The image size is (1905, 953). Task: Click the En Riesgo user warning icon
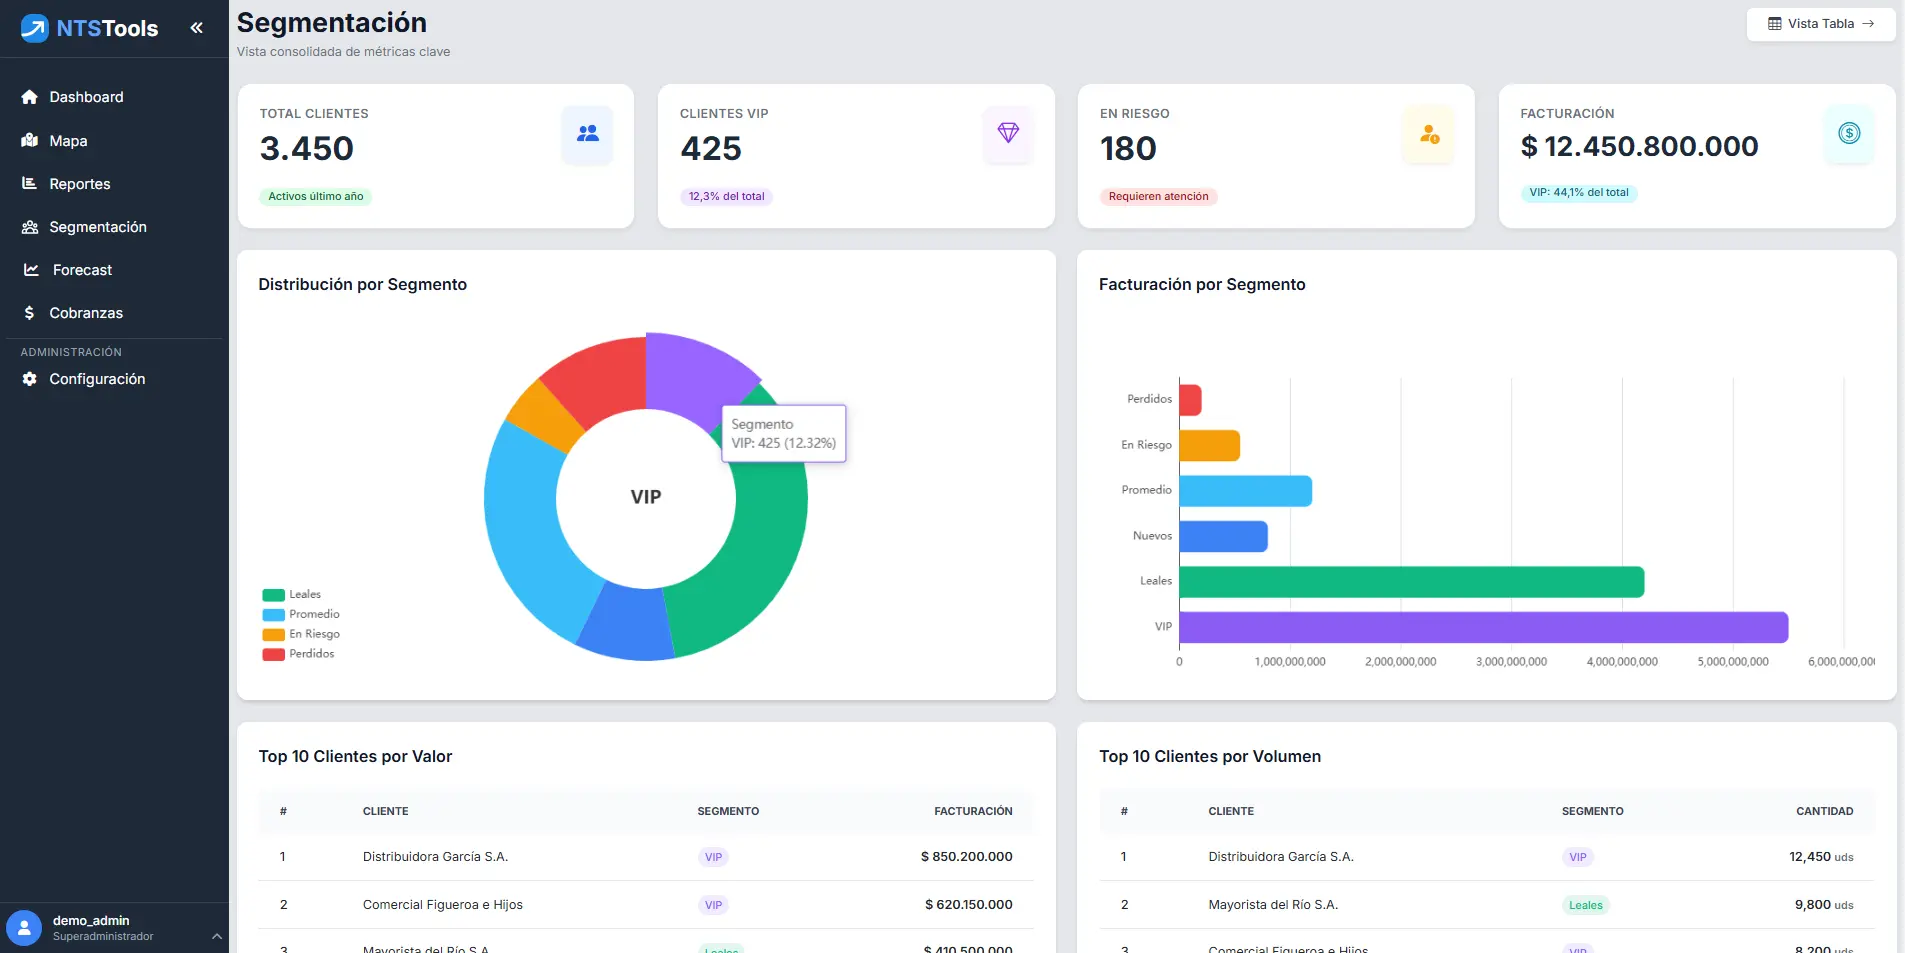pyautogui.click(x=1429, y=133)
